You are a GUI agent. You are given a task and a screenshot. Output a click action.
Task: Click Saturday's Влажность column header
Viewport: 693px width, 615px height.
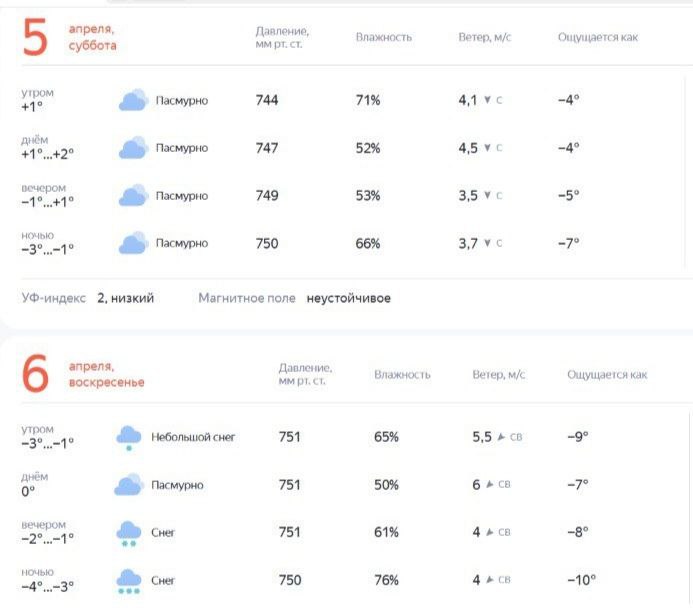tap(384, 37)
